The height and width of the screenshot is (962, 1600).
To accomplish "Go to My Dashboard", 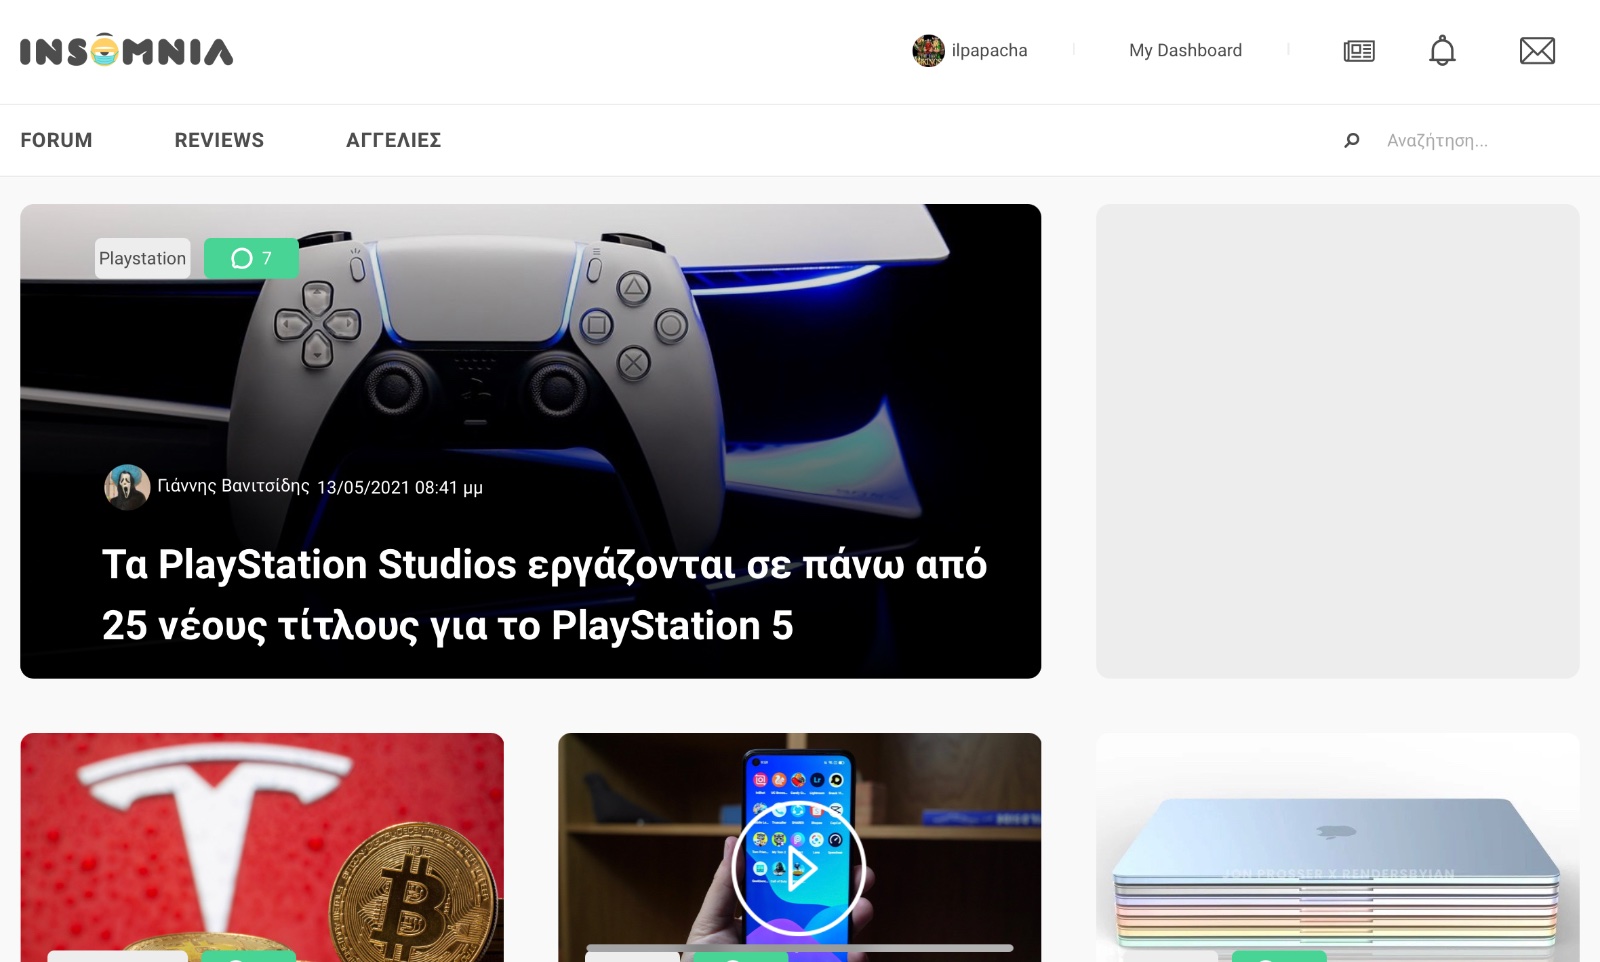I will pos(1185,50).
